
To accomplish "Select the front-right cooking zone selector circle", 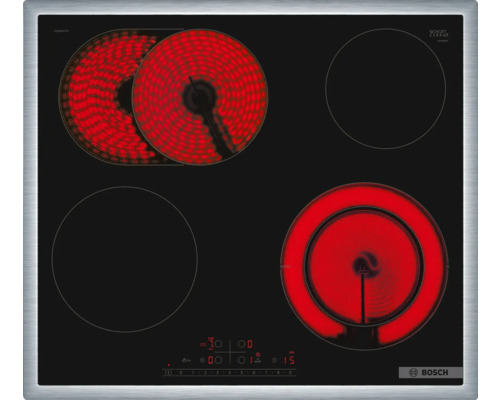I will pos(242,360).
